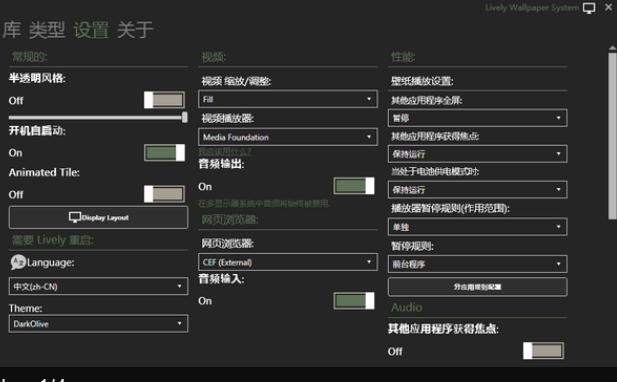Open the Language 中文(zh-CN) dropdown
Viewport: 617px width, 382px height.
pos(98,286)
